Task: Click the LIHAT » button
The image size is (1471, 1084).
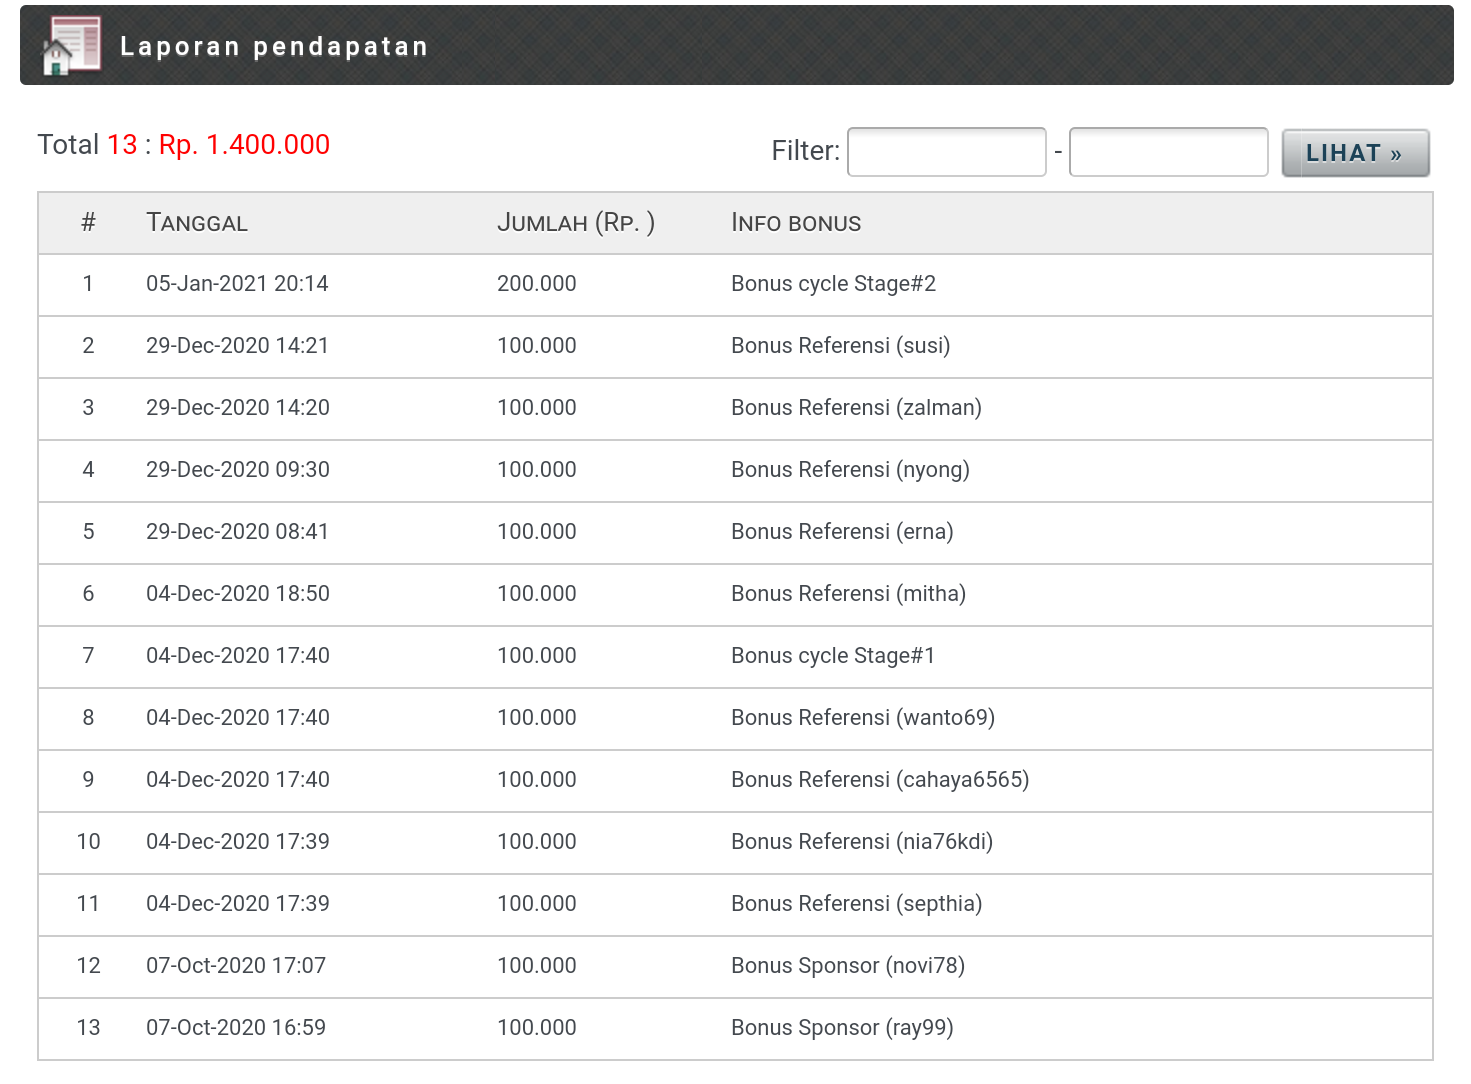Action: [1355, 153]
